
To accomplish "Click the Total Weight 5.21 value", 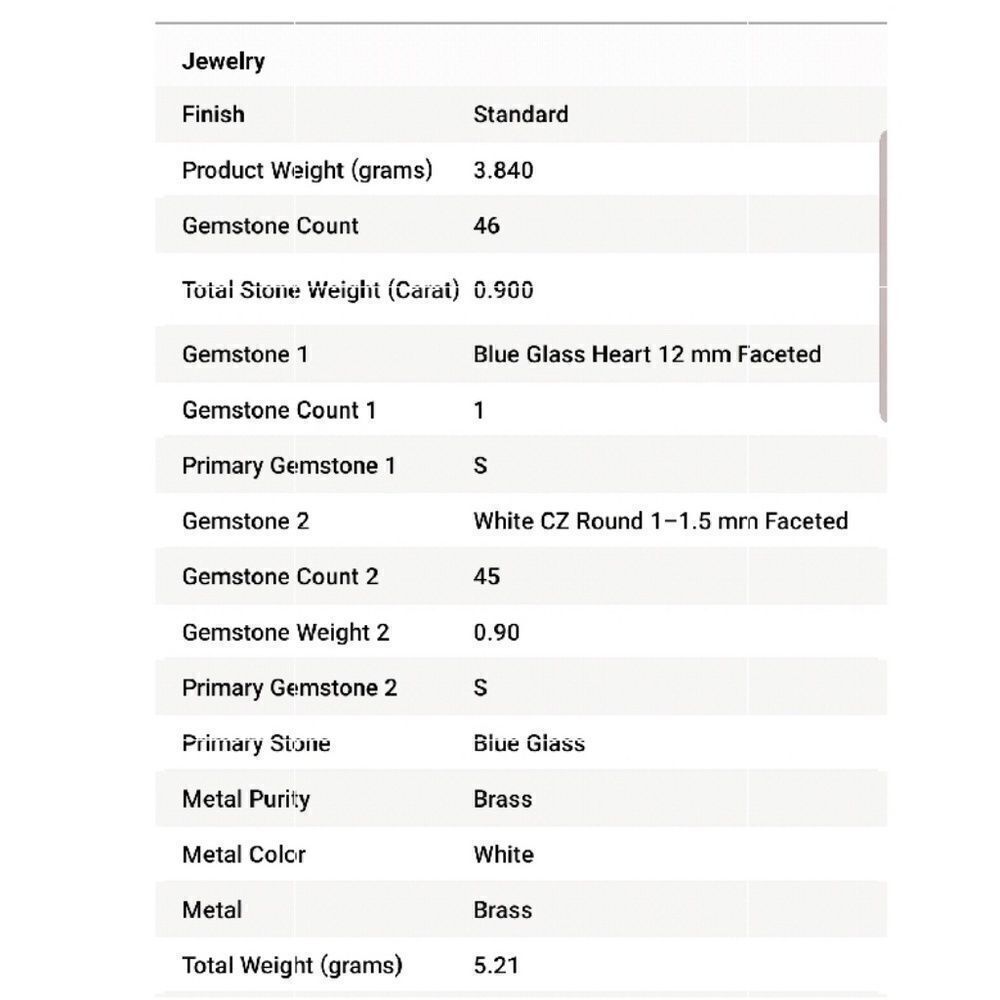I will click(x=496, y=966).
